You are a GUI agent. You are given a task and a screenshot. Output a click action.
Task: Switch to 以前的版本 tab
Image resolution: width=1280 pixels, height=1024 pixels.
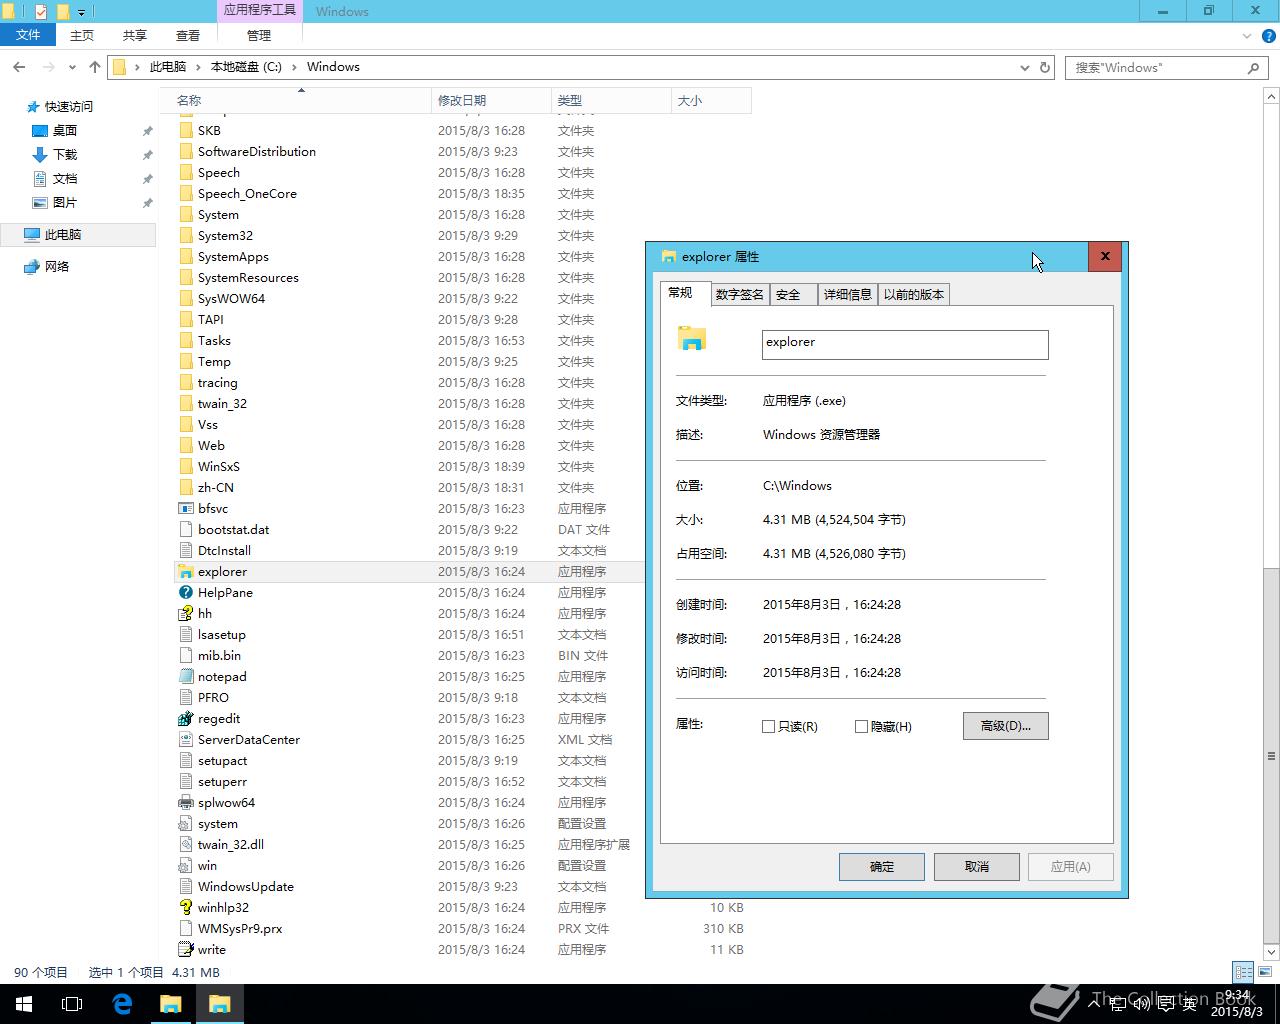point(914,295)
